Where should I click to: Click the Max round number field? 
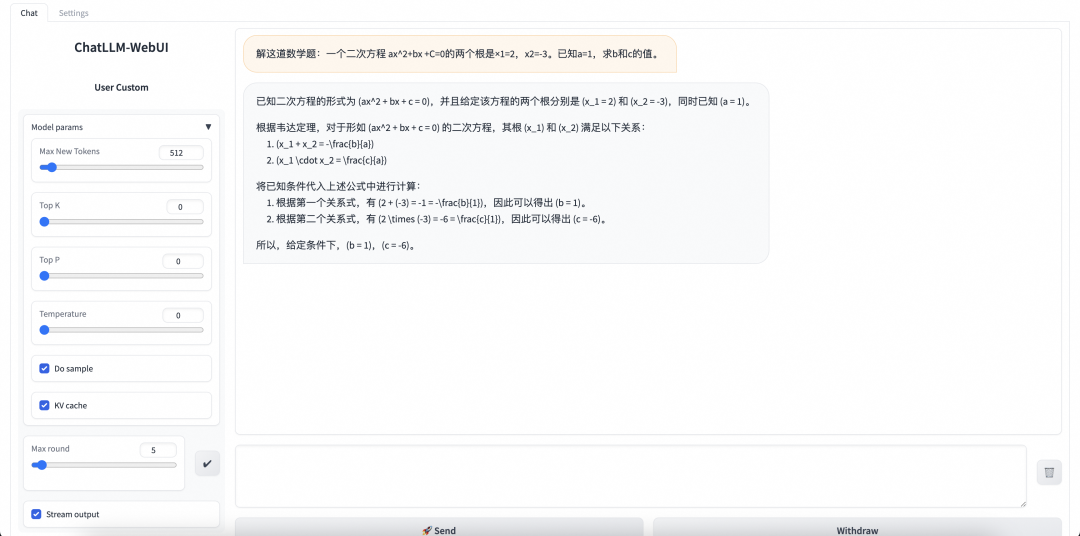(x=158, y=451)
